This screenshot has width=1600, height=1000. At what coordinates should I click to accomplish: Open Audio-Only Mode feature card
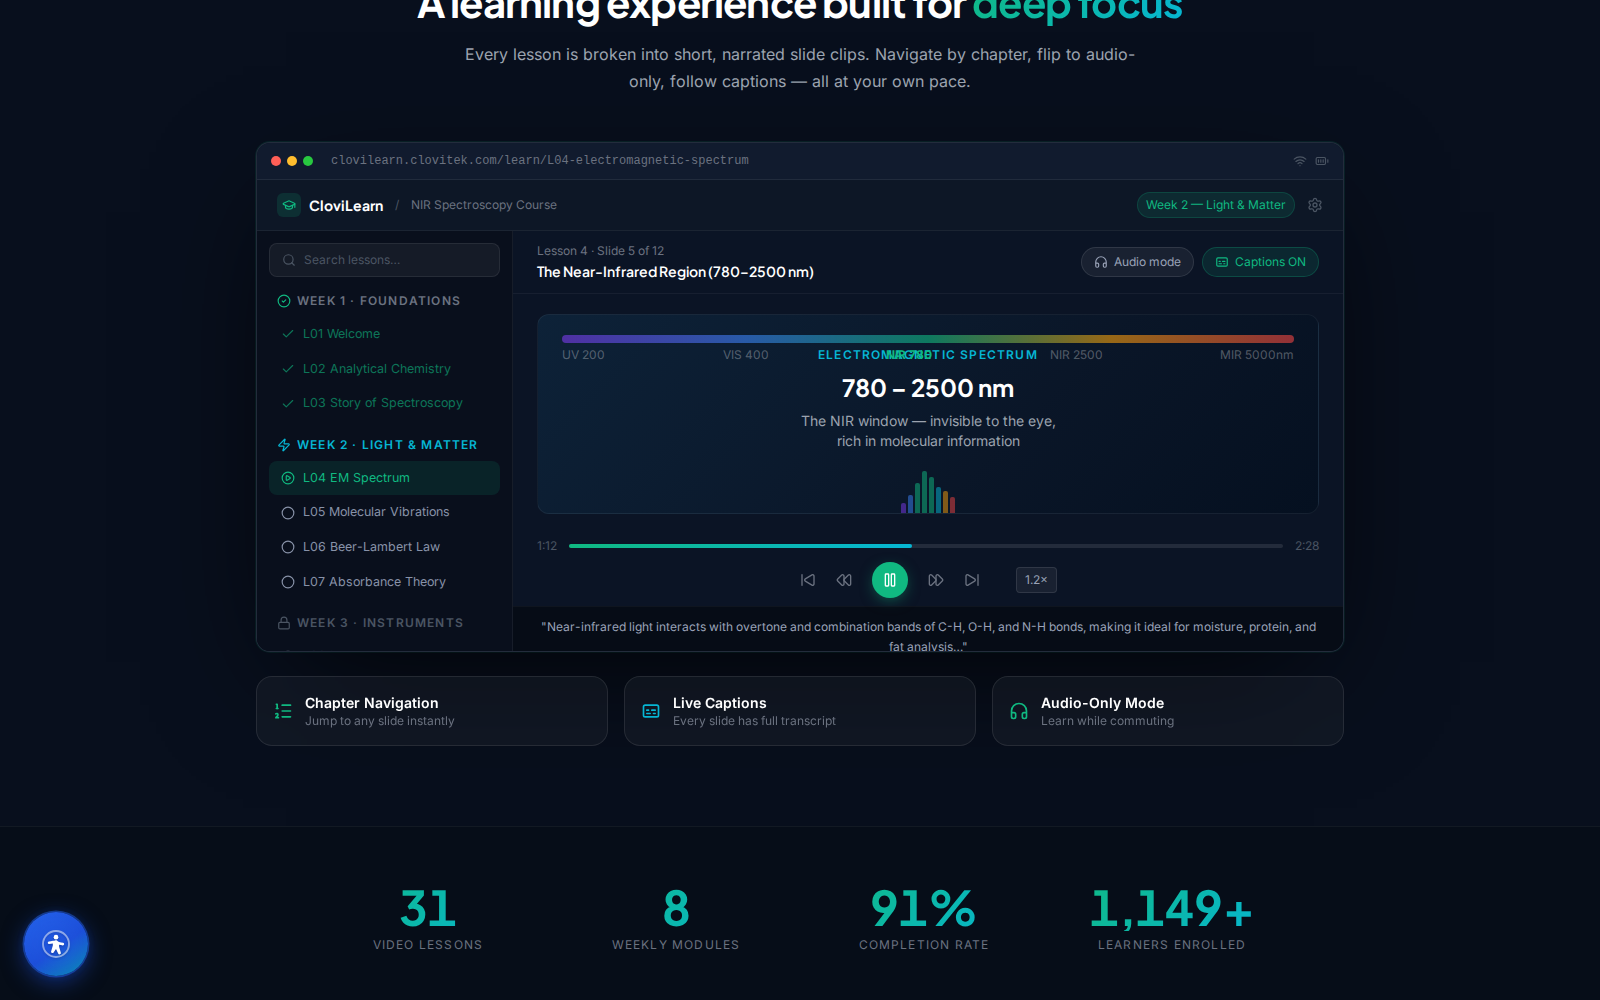click(x=1168, y=711)
